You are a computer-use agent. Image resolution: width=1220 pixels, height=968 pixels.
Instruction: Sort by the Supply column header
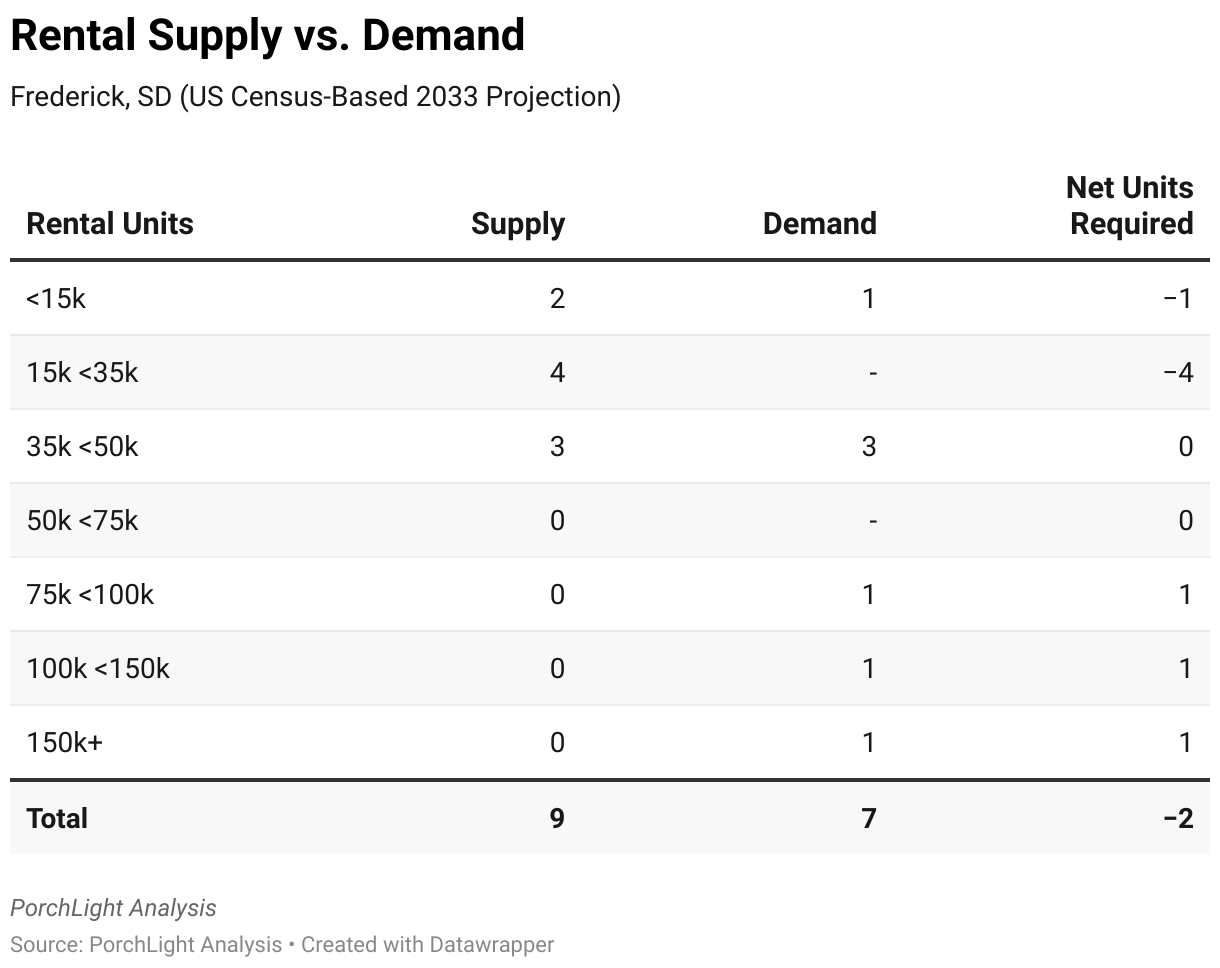[x=517, y=224]
